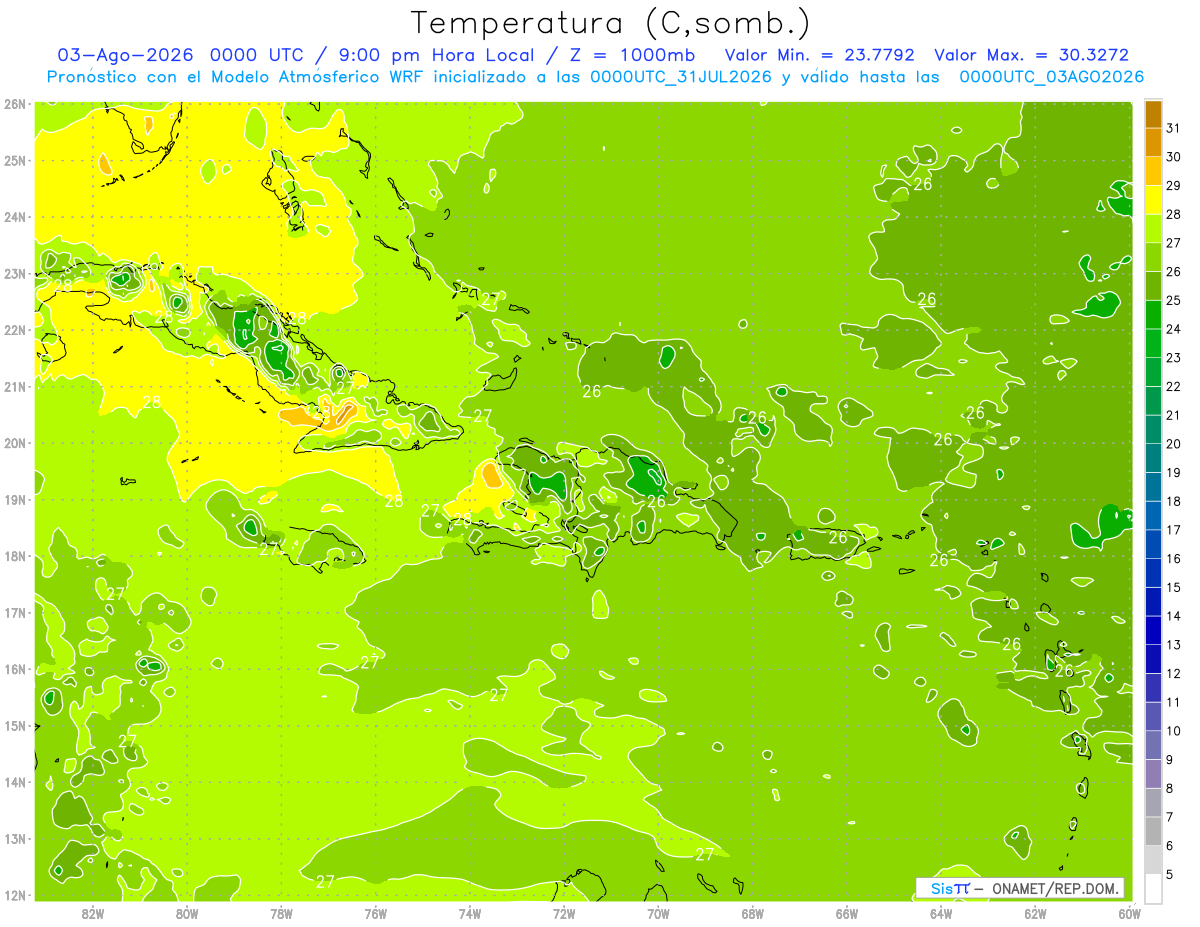Click the "Sisπ" logo text

949,888
